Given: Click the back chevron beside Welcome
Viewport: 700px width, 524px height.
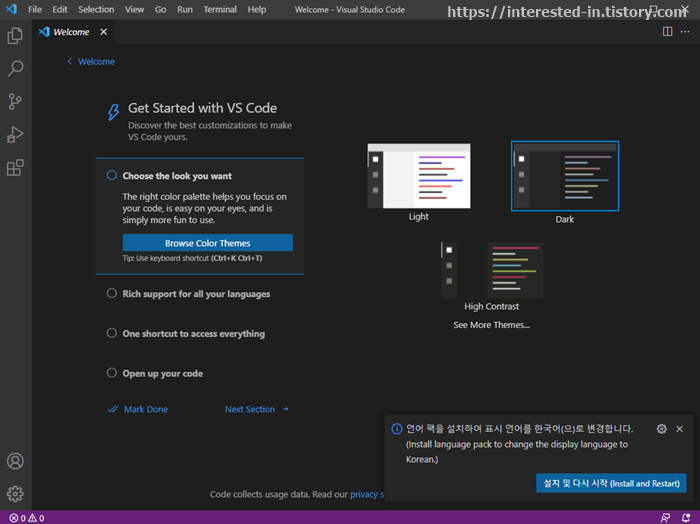Looking at the screenshot, I should pos(70,61).
